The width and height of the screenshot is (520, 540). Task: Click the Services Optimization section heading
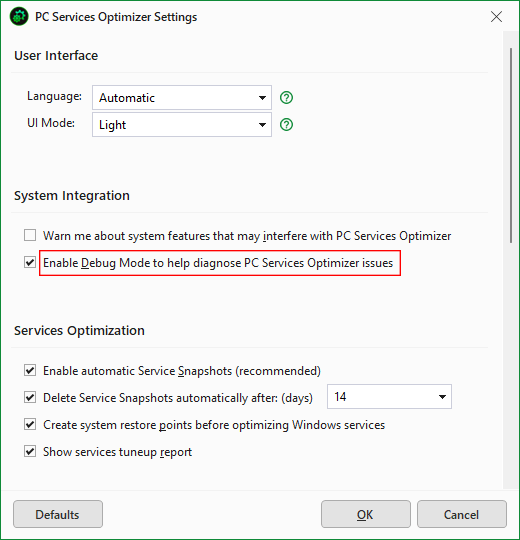click(79, 331)
